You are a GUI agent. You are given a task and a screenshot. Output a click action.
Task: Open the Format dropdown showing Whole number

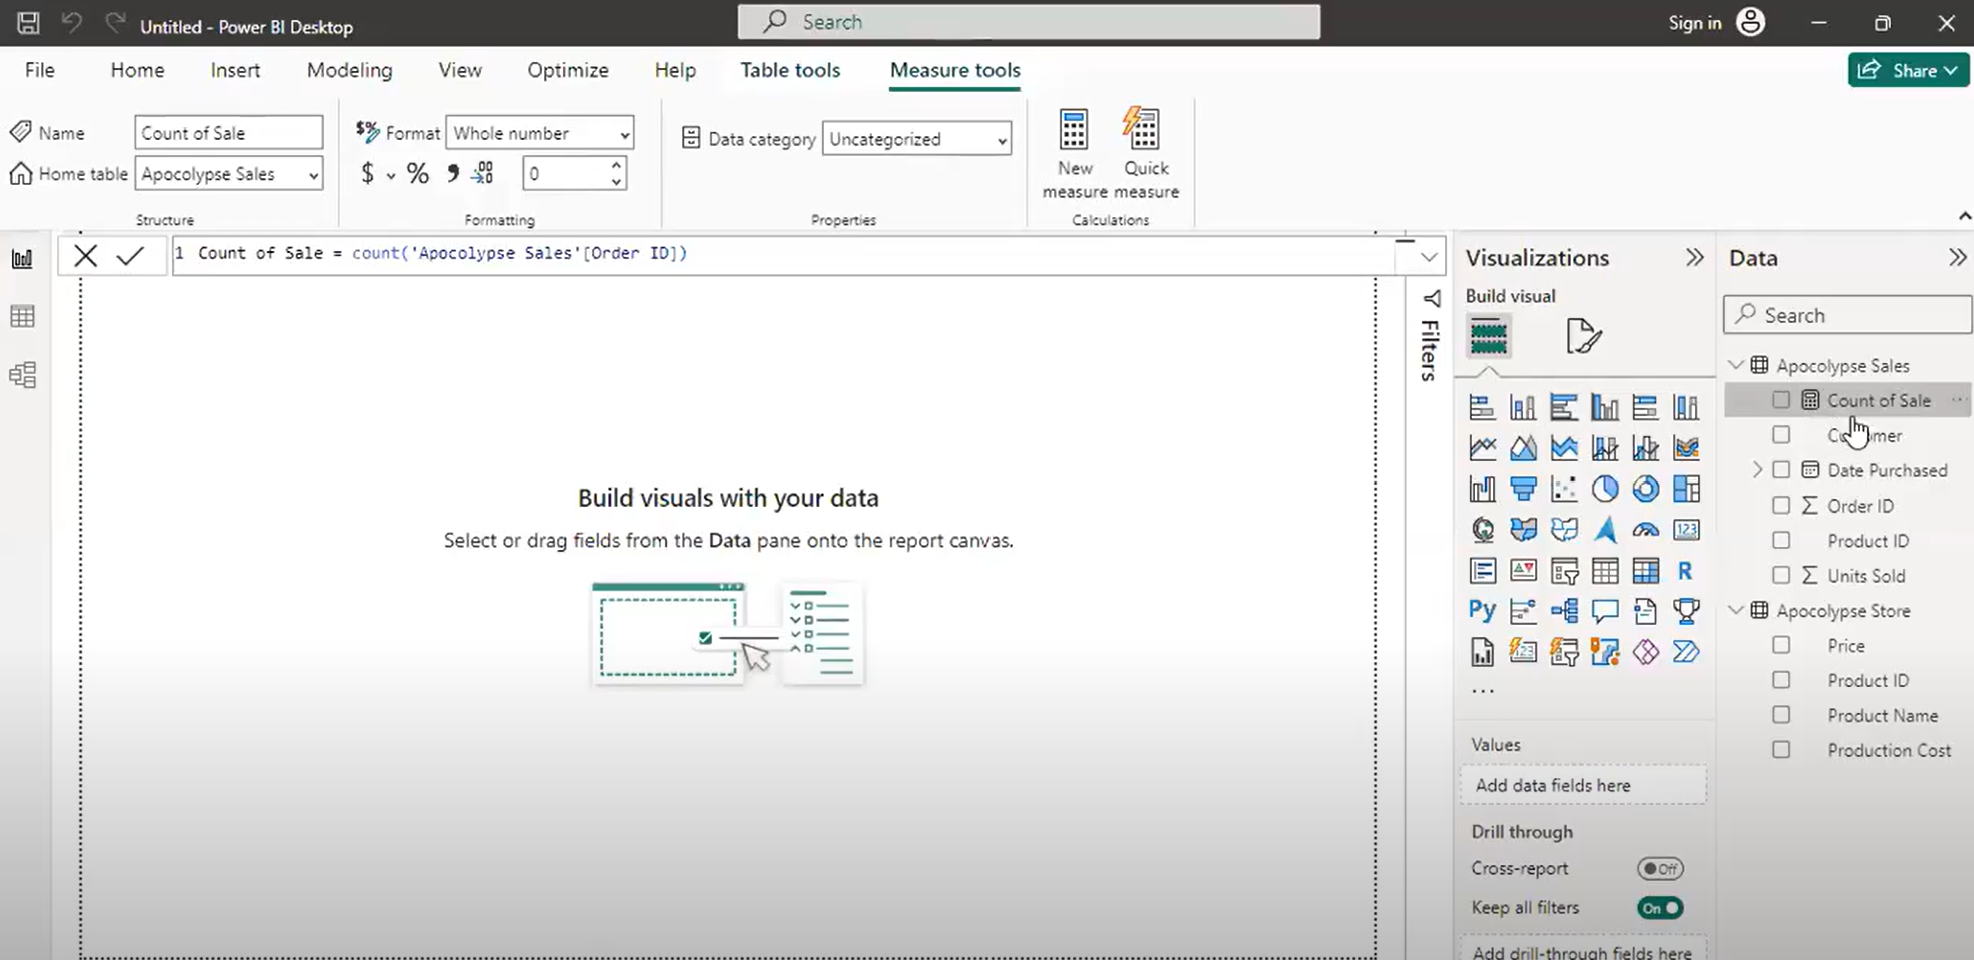click(x=538, y=132)
